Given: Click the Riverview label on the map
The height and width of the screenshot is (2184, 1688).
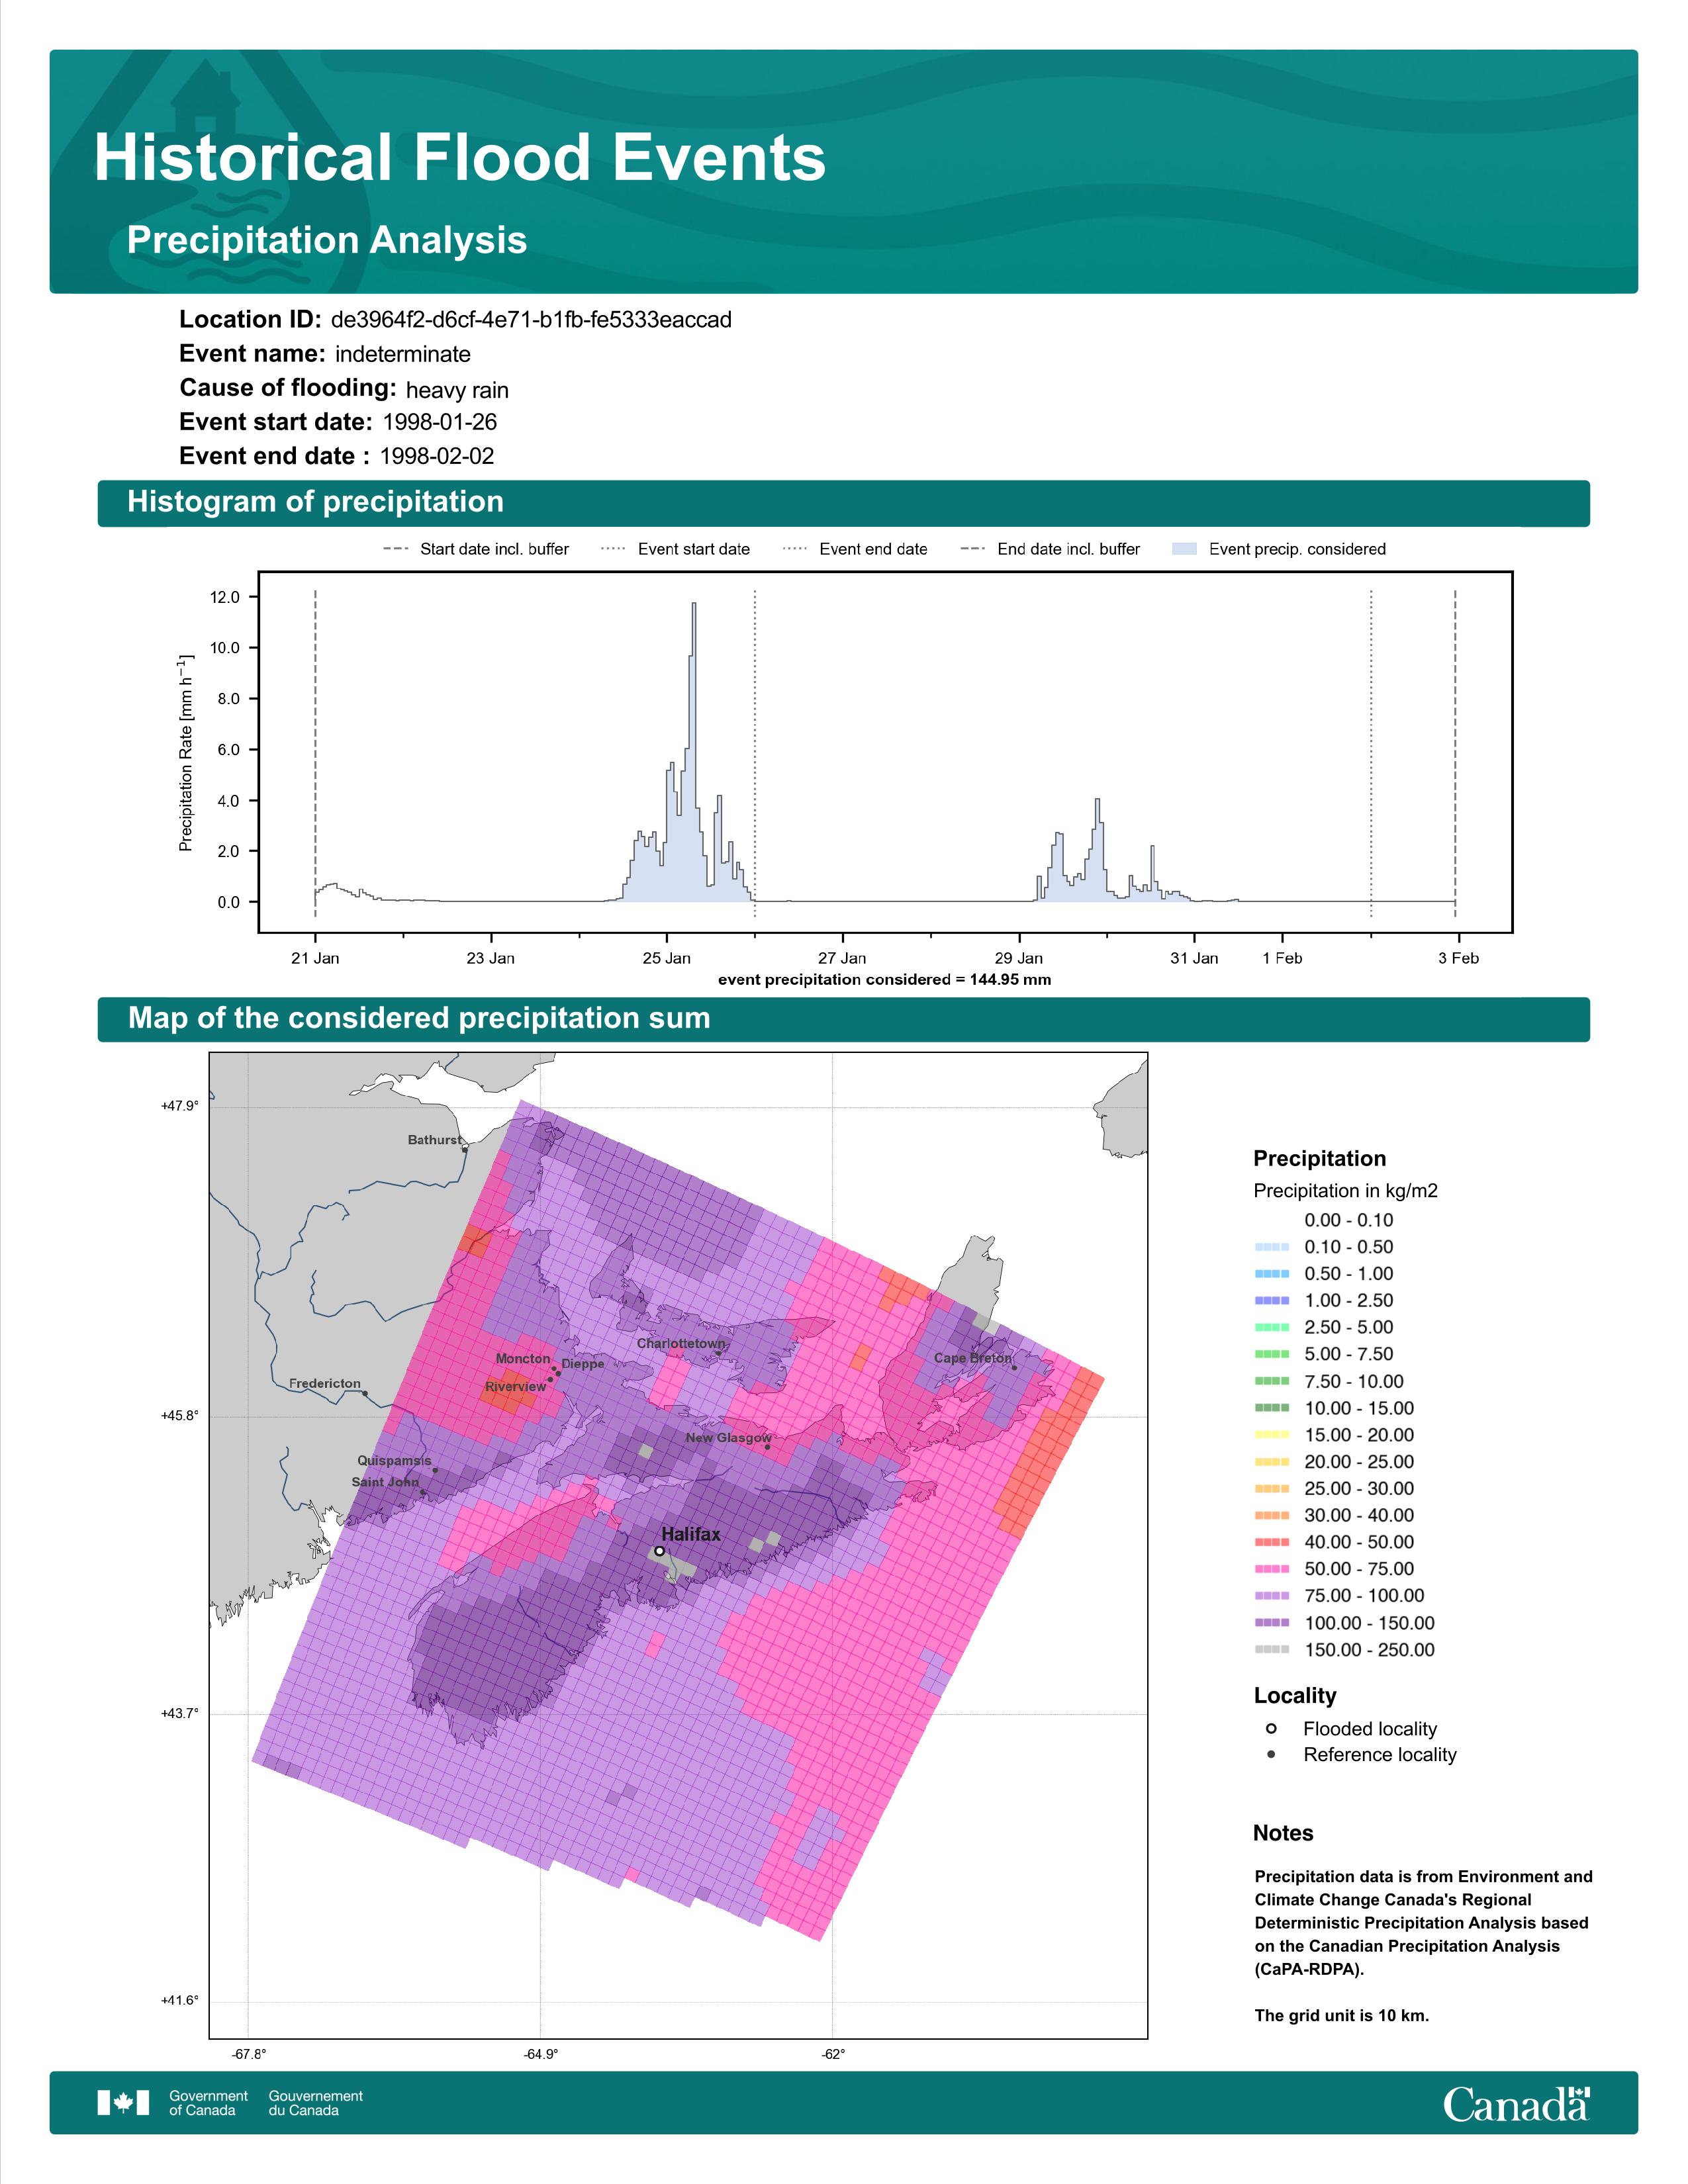Looking at the screenshot, I should (x=515, y=1386).
